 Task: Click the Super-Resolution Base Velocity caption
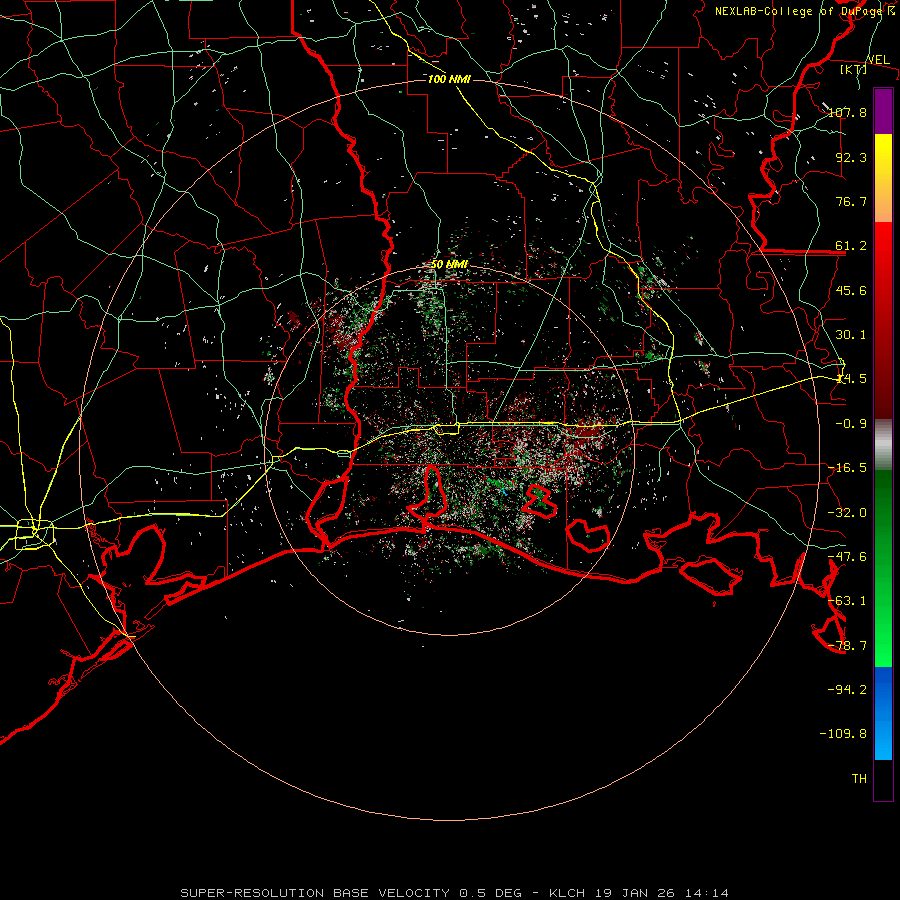454,893
